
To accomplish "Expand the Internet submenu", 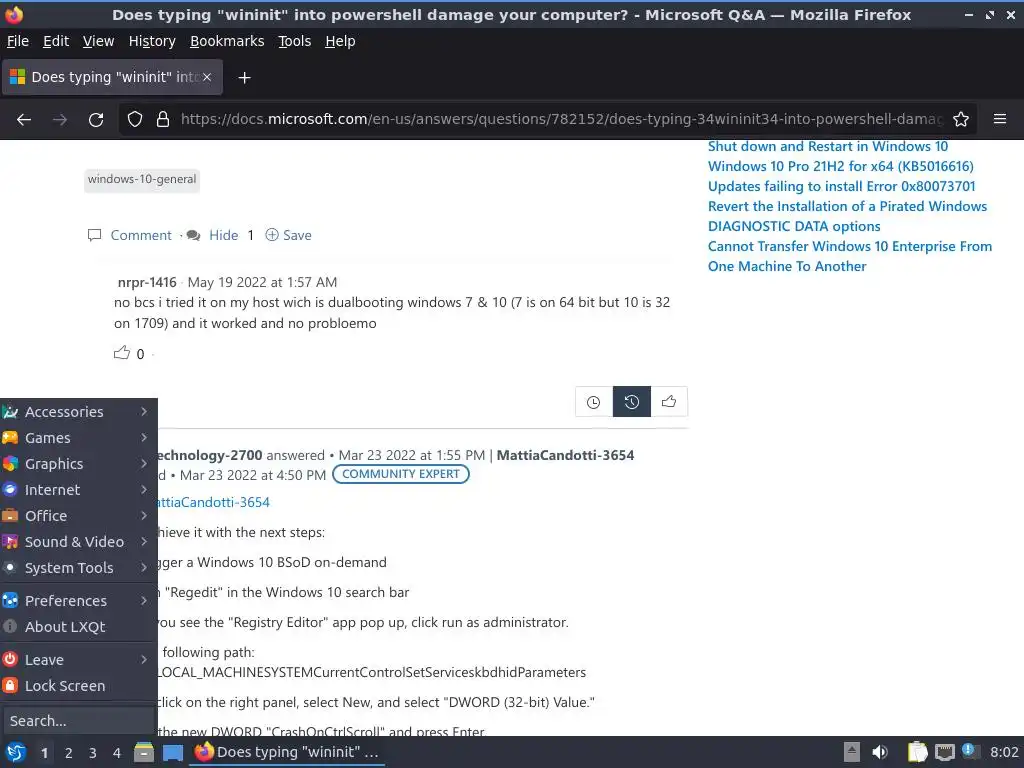I will point(78,490).
